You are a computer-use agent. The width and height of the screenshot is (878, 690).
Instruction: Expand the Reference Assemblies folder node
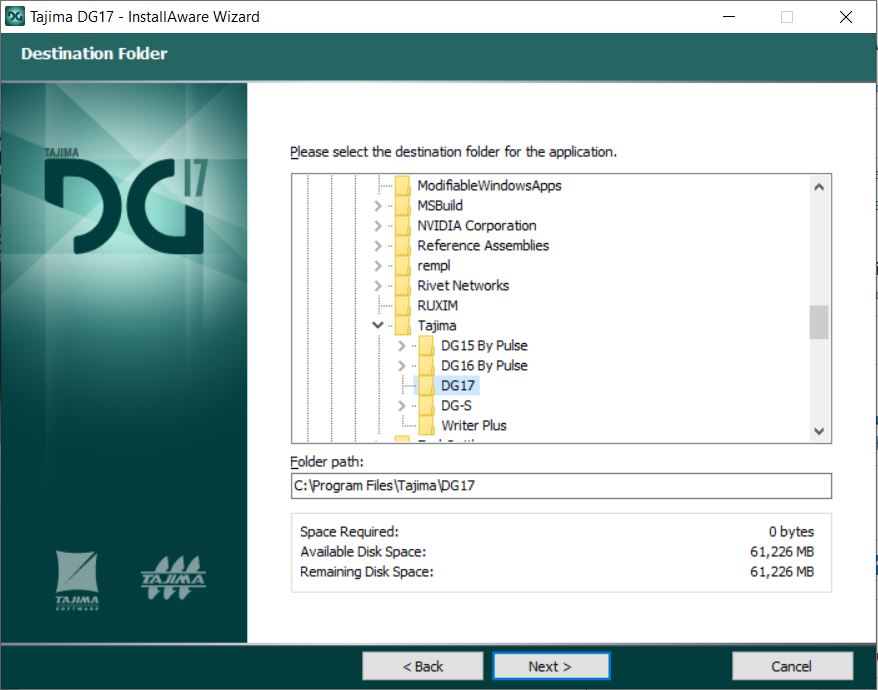[x=378, y=246]
